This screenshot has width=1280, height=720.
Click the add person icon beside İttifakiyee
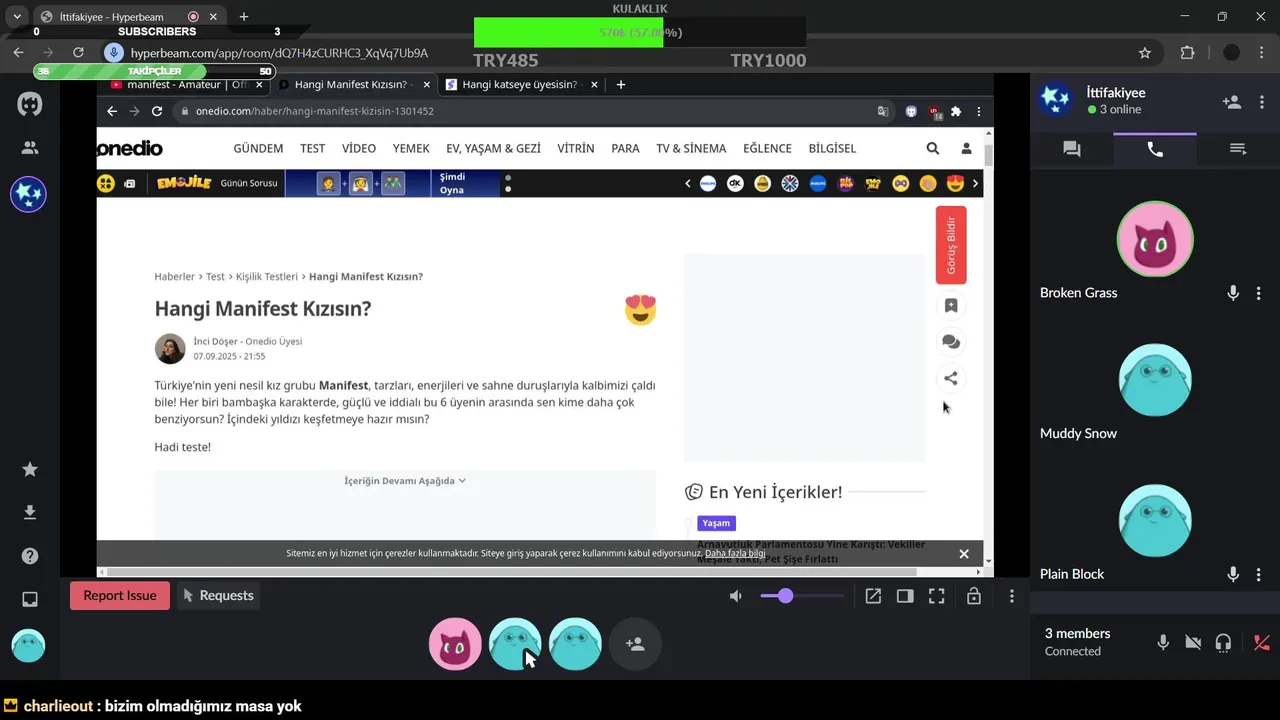[x=1232, y=102]
